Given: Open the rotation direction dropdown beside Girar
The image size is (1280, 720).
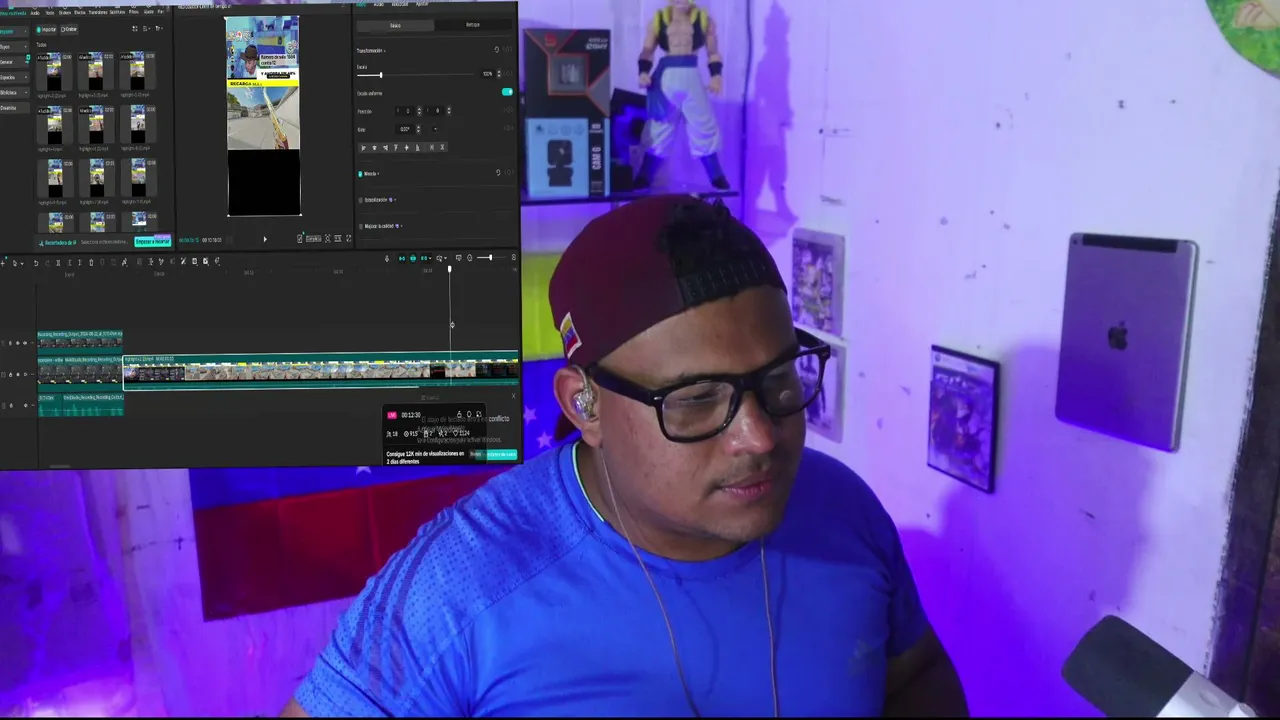Looking at the screenshot, I should coord(435,129).
